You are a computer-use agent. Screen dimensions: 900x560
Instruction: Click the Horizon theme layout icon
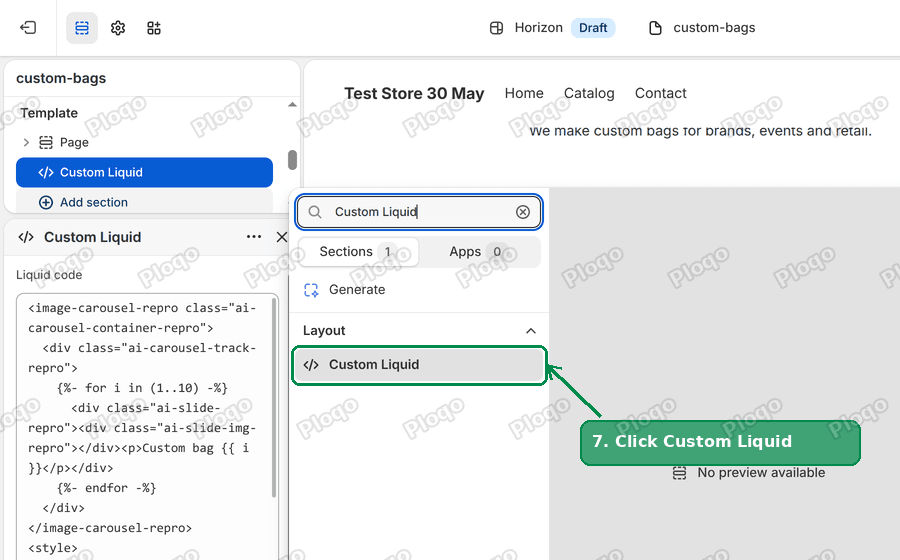[x=496, y=28]
